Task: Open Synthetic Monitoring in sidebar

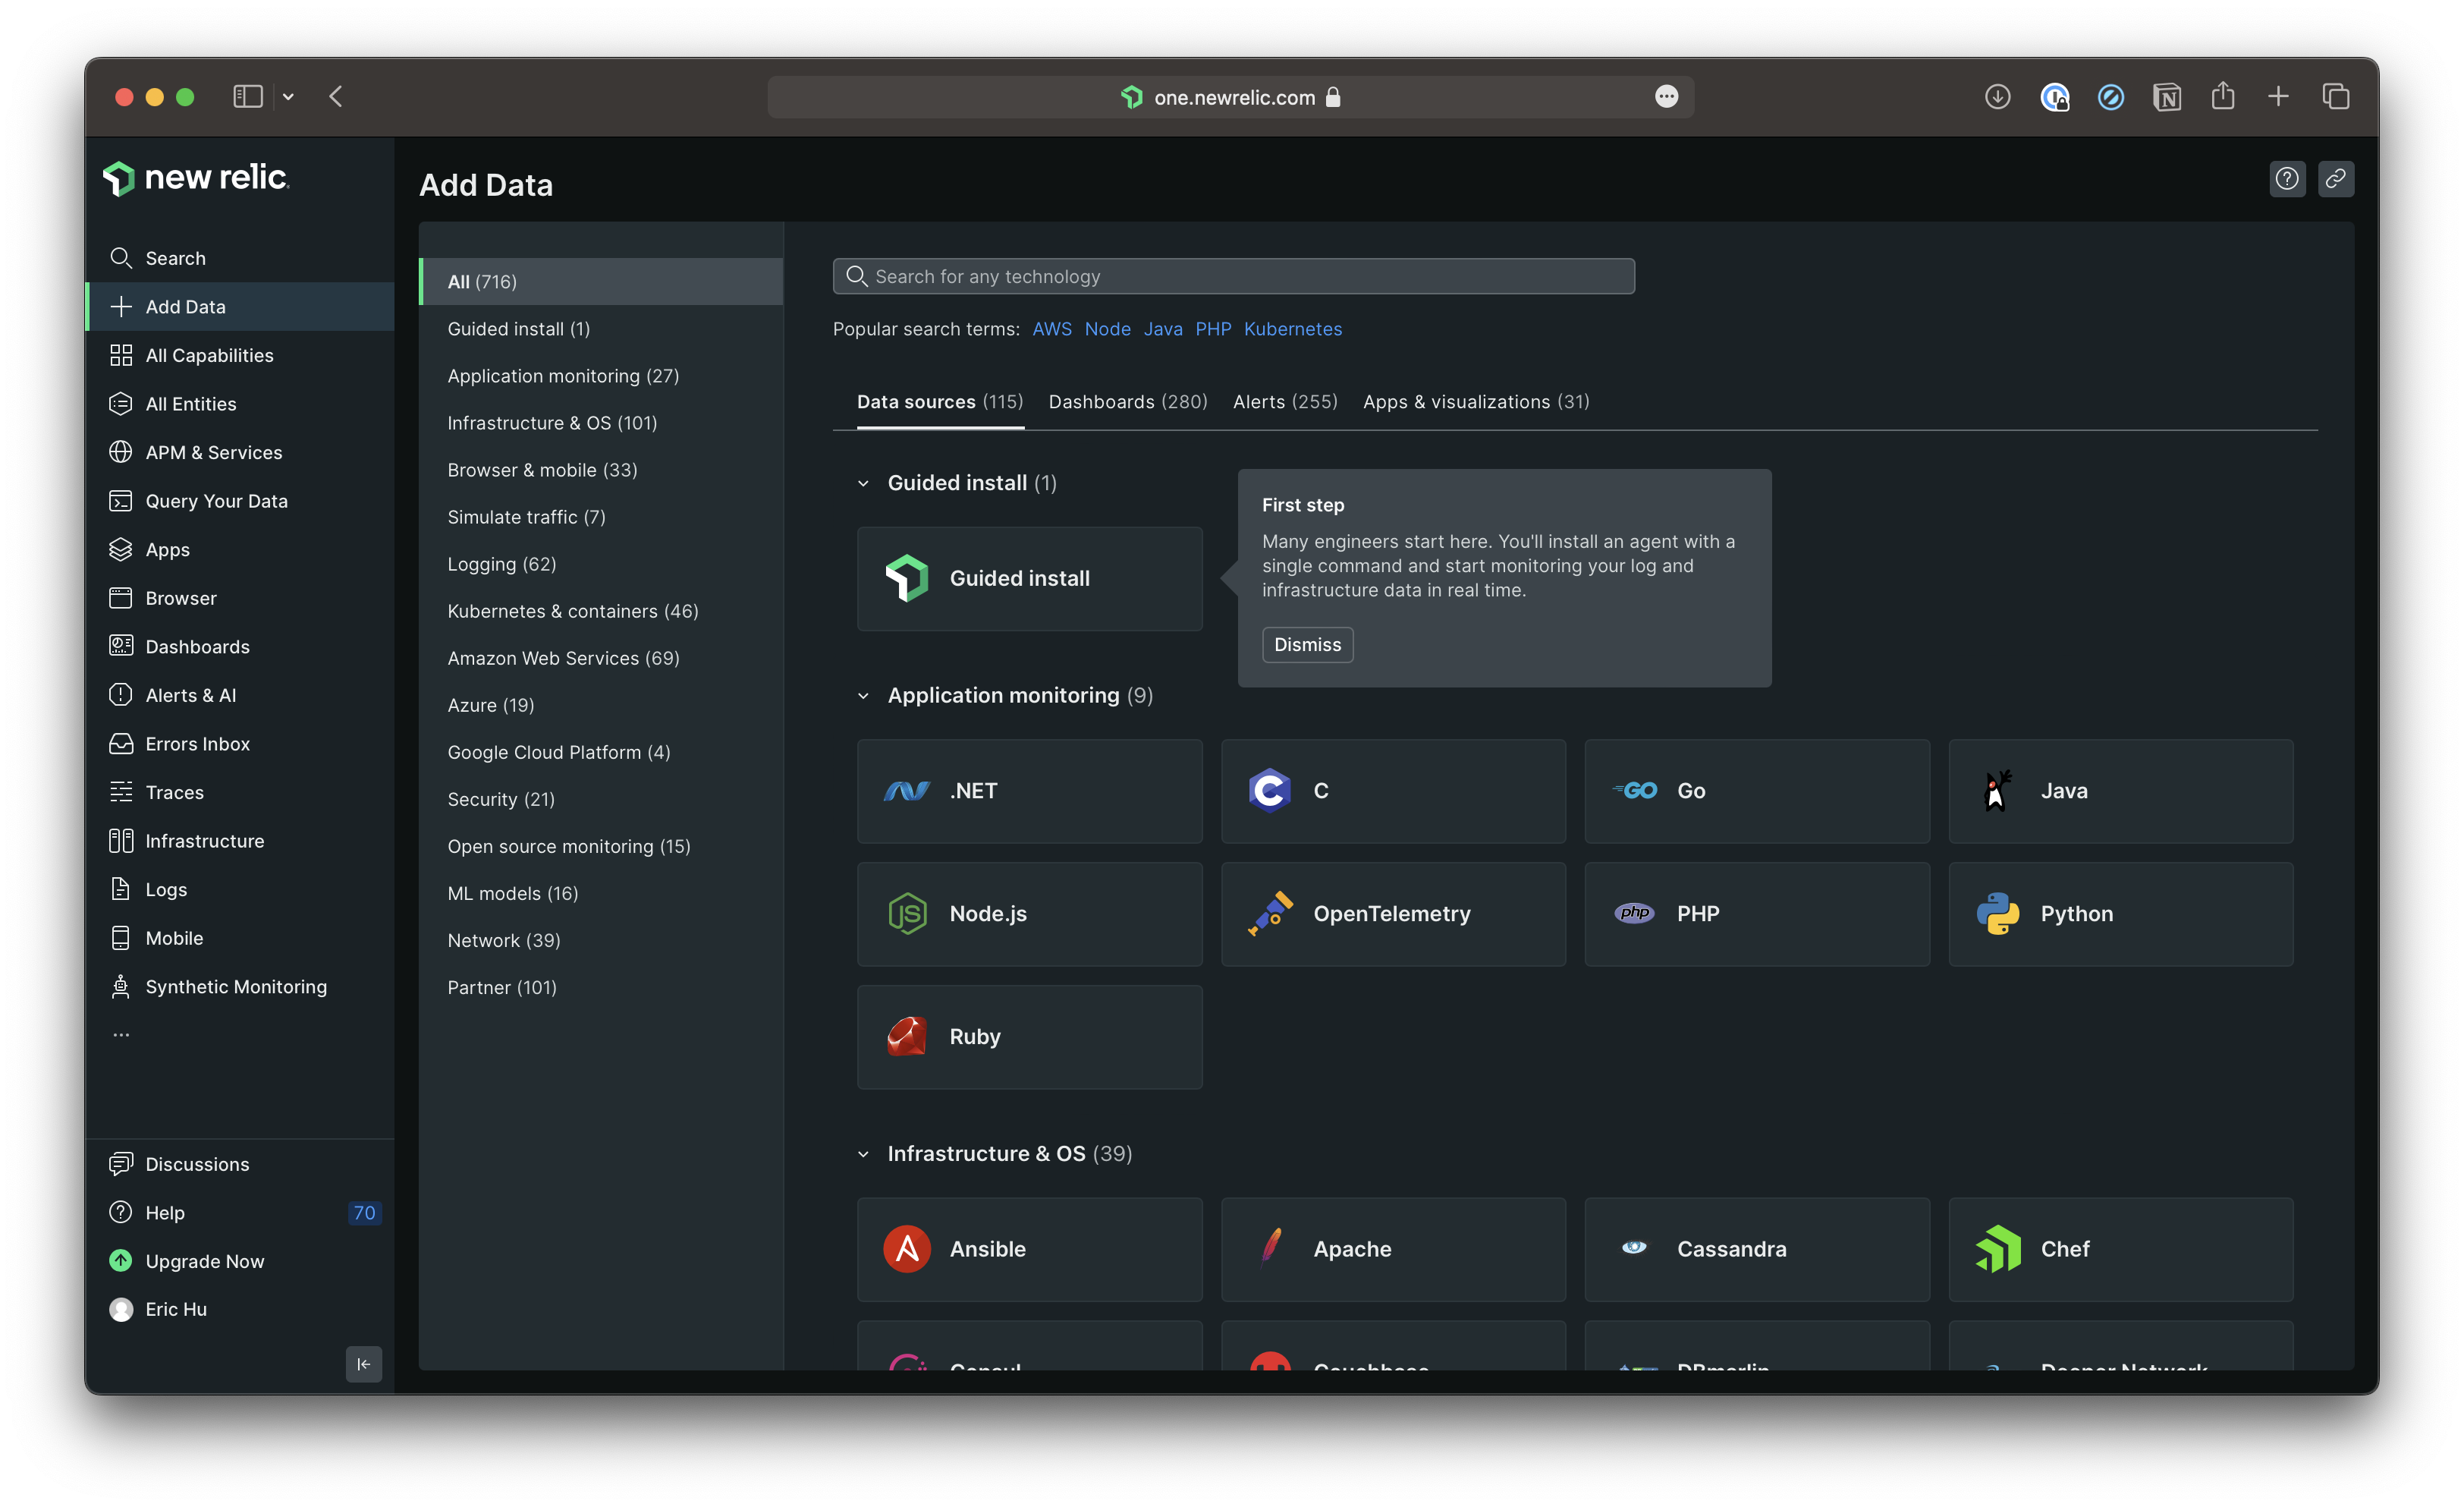Action: (235, 986)
